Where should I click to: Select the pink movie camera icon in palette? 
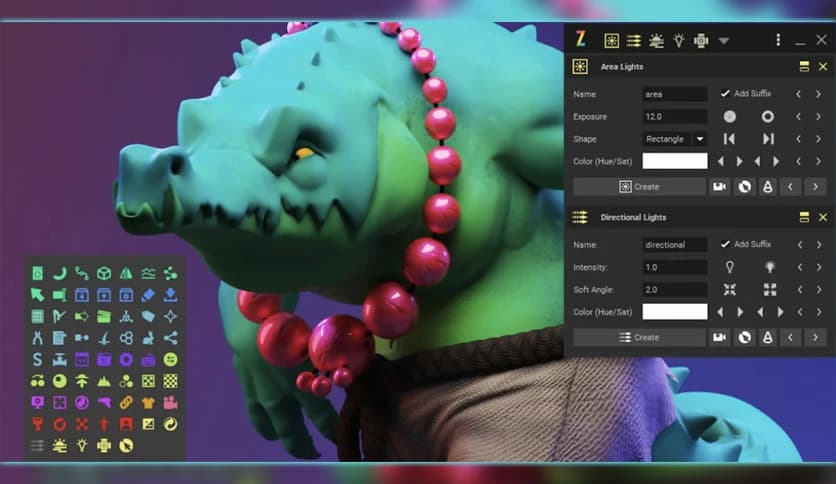171,402
